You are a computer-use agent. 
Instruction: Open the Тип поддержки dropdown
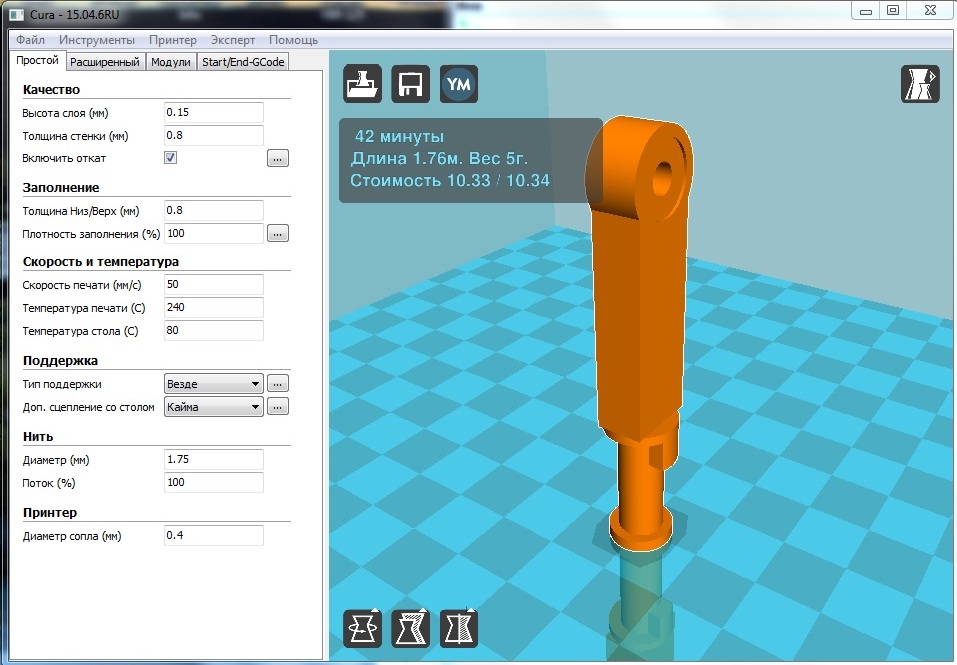point(214,384)
